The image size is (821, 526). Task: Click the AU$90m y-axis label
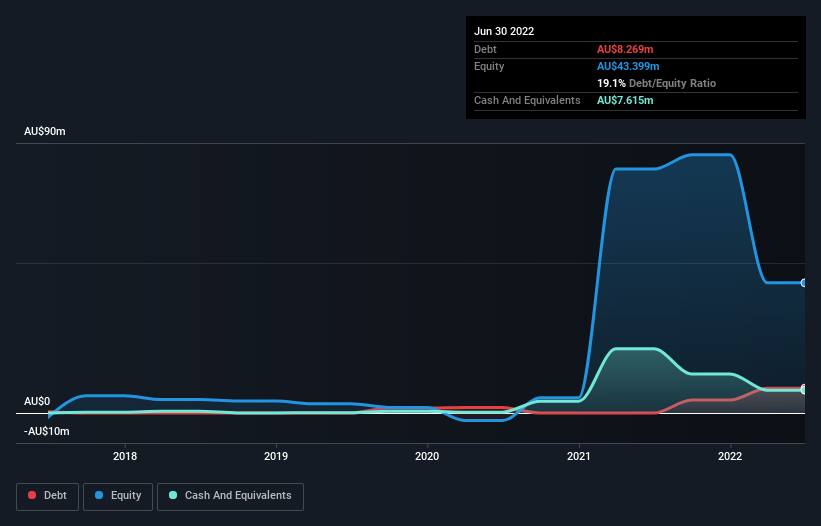click(x=45, y=131)
